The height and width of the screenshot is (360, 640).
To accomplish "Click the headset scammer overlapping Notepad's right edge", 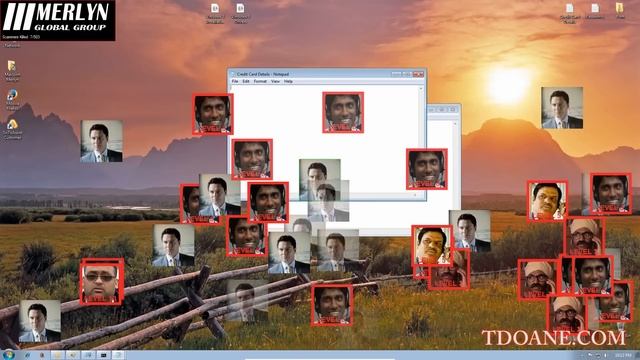I will (427, 169).
